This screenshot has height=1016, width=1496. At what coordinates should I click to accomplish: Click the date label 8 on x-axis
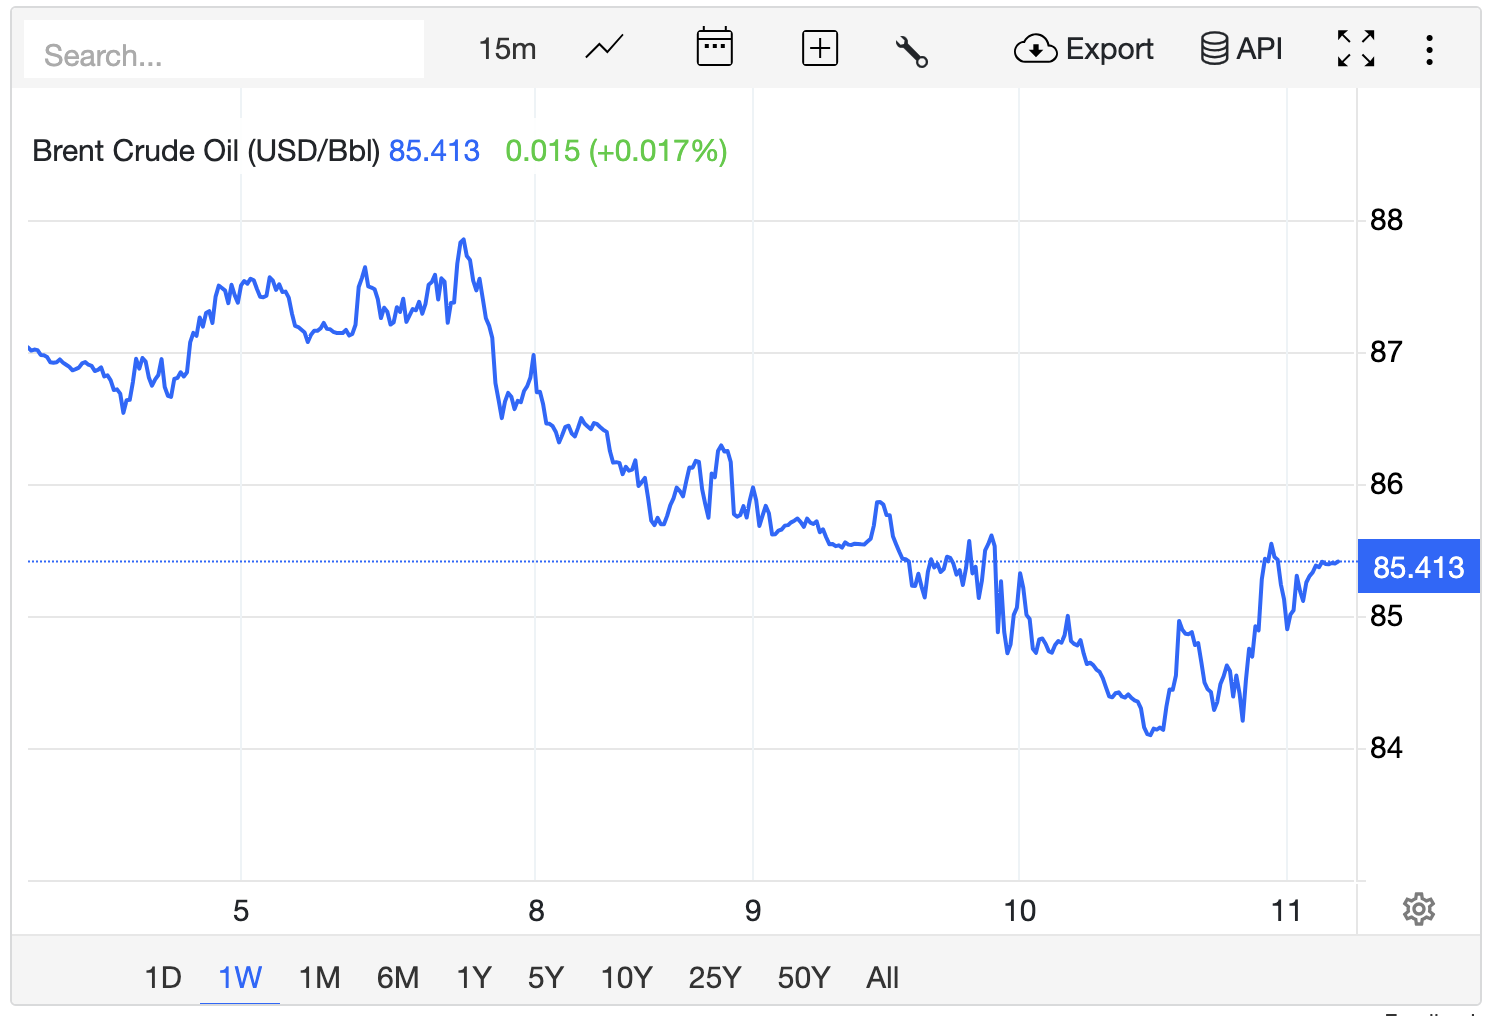pyautogui.click(x=536, y=911)
